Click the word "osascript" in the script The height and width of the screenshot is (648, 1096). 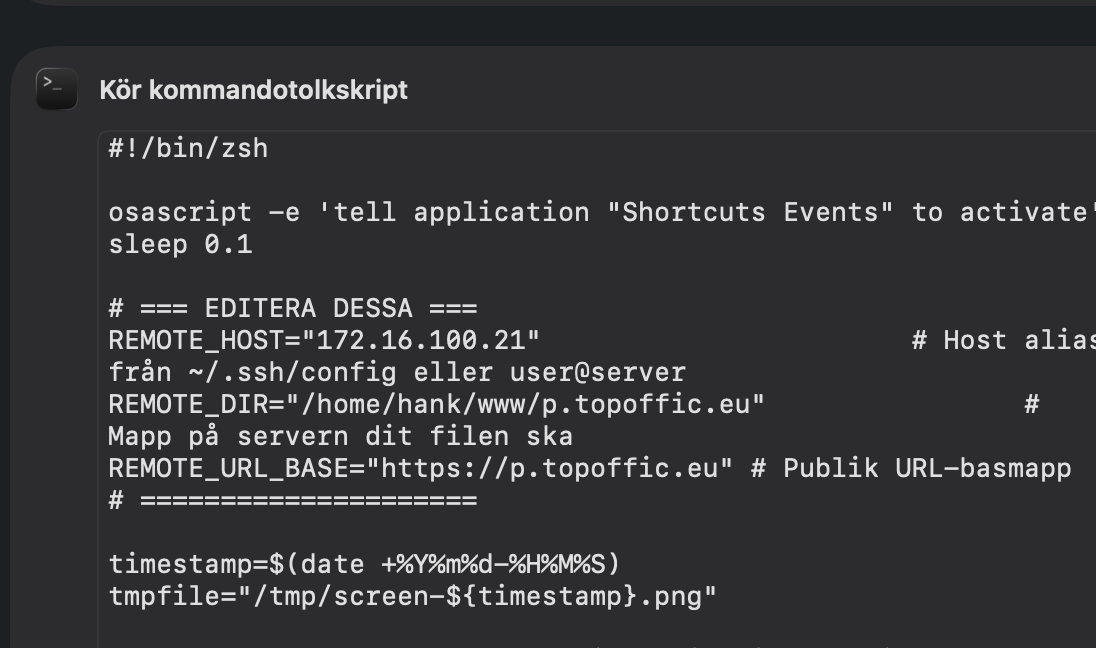coord(180,213)
